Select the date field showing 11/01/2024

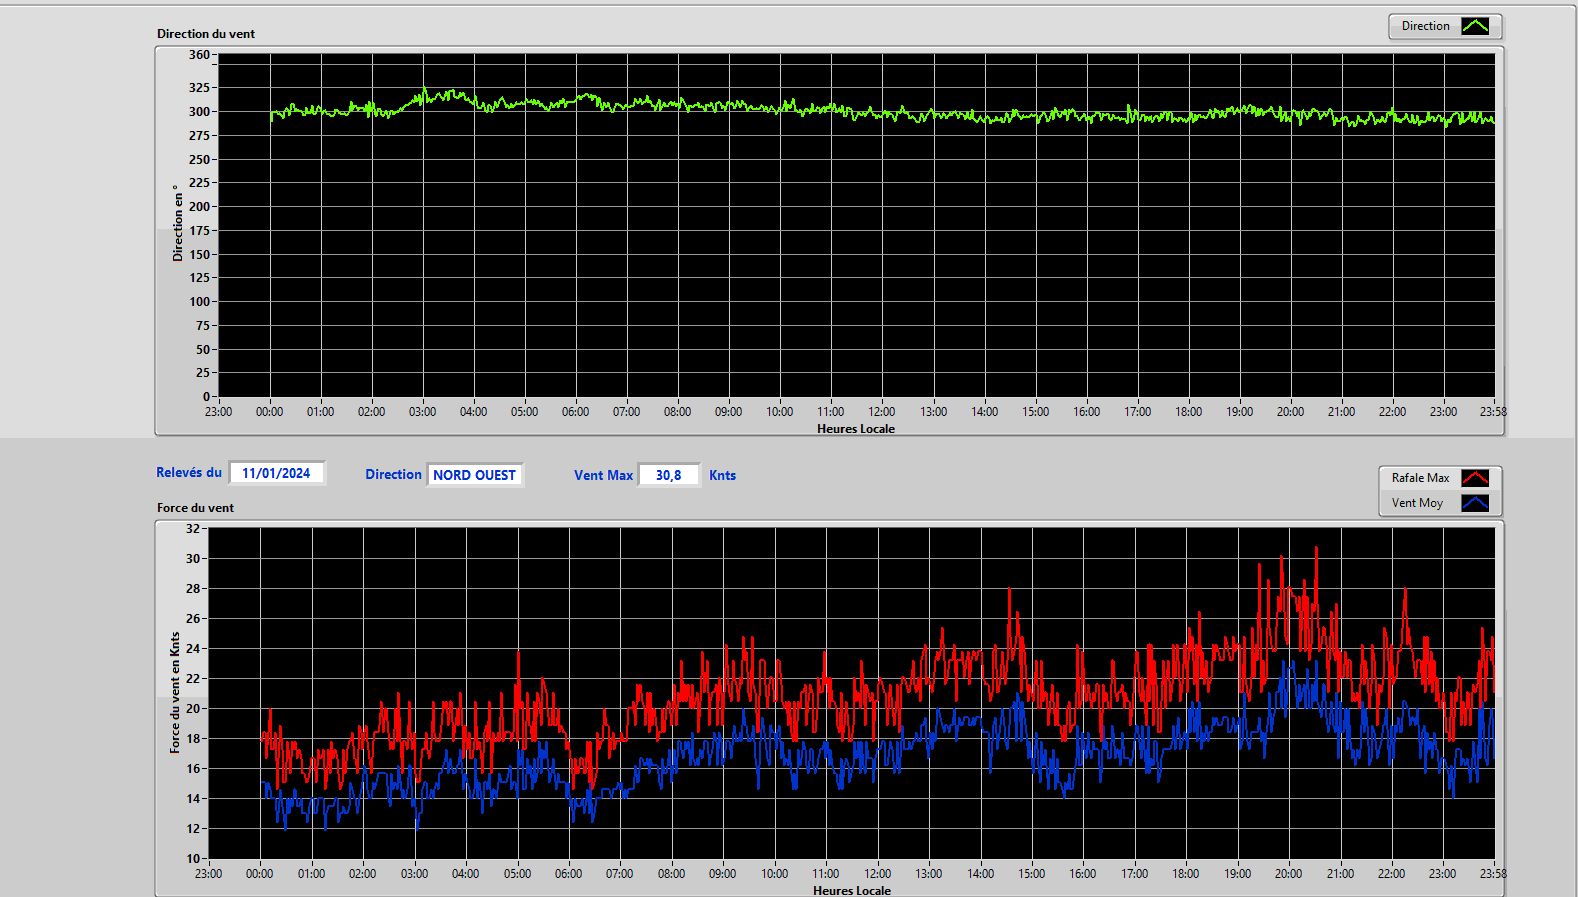click(x=276, y=473)
